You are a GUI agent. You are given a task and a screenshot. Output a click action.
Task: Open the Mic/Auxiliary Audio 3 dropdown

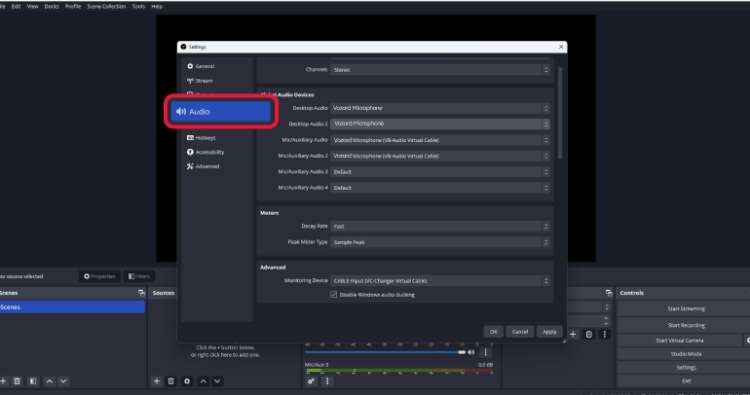[x=440, y=172]
